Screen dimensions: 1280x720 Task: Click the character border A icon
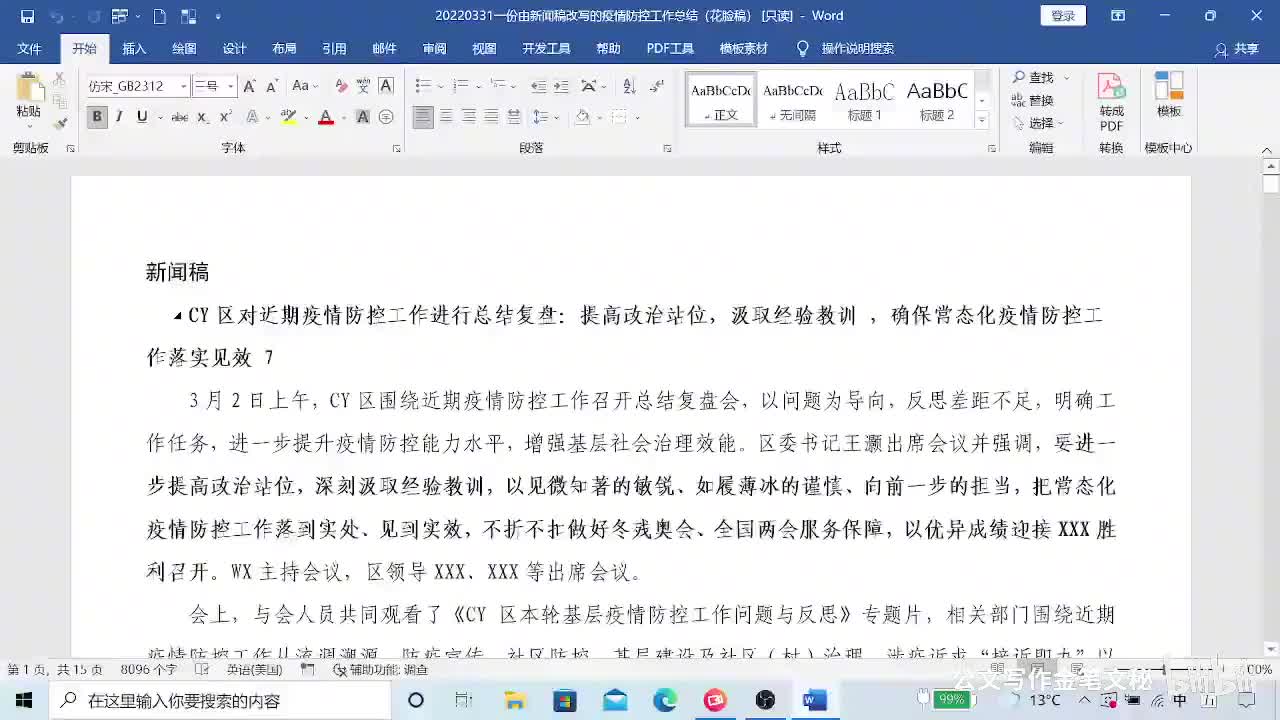386,87
